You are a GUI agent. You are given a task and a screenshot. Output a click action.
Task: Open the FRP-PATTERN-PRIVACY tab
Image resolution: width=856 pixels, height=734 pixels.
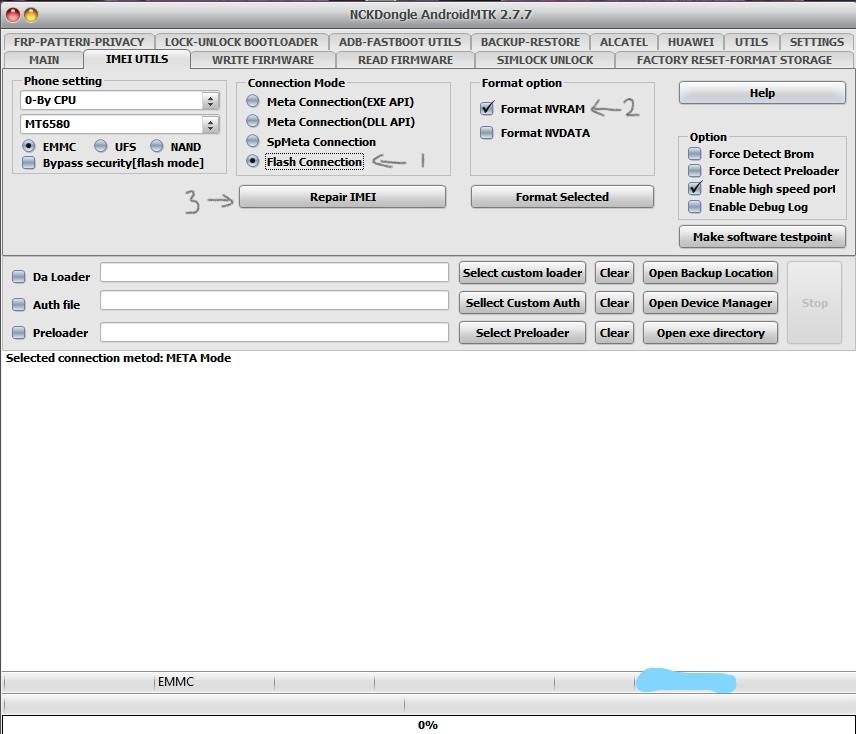[79, 42]
